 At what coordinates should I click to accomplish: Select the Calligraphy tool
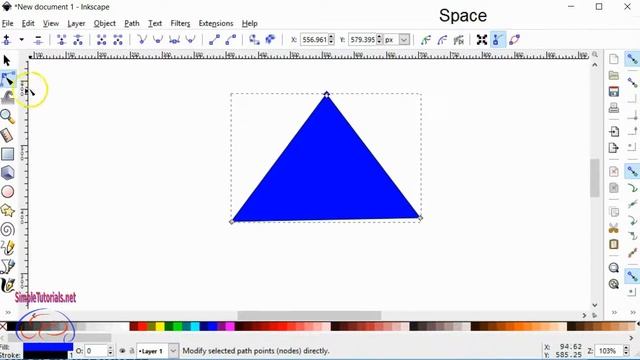click(x=7, y=285)
